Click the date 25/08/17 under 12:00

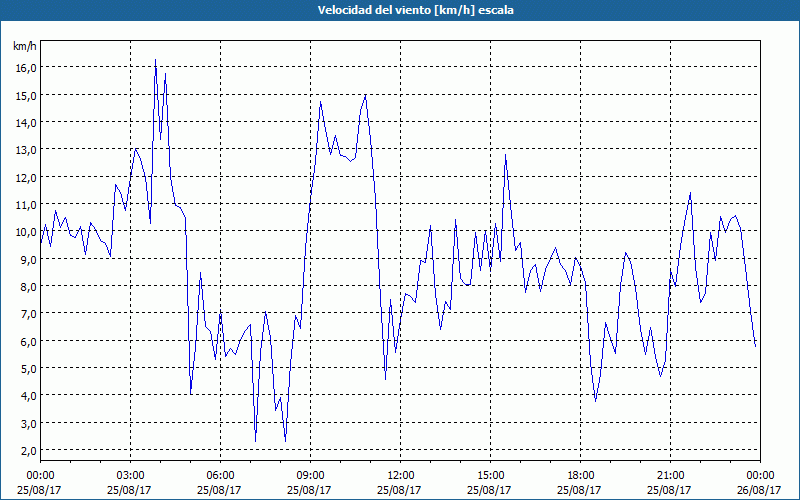399,490
